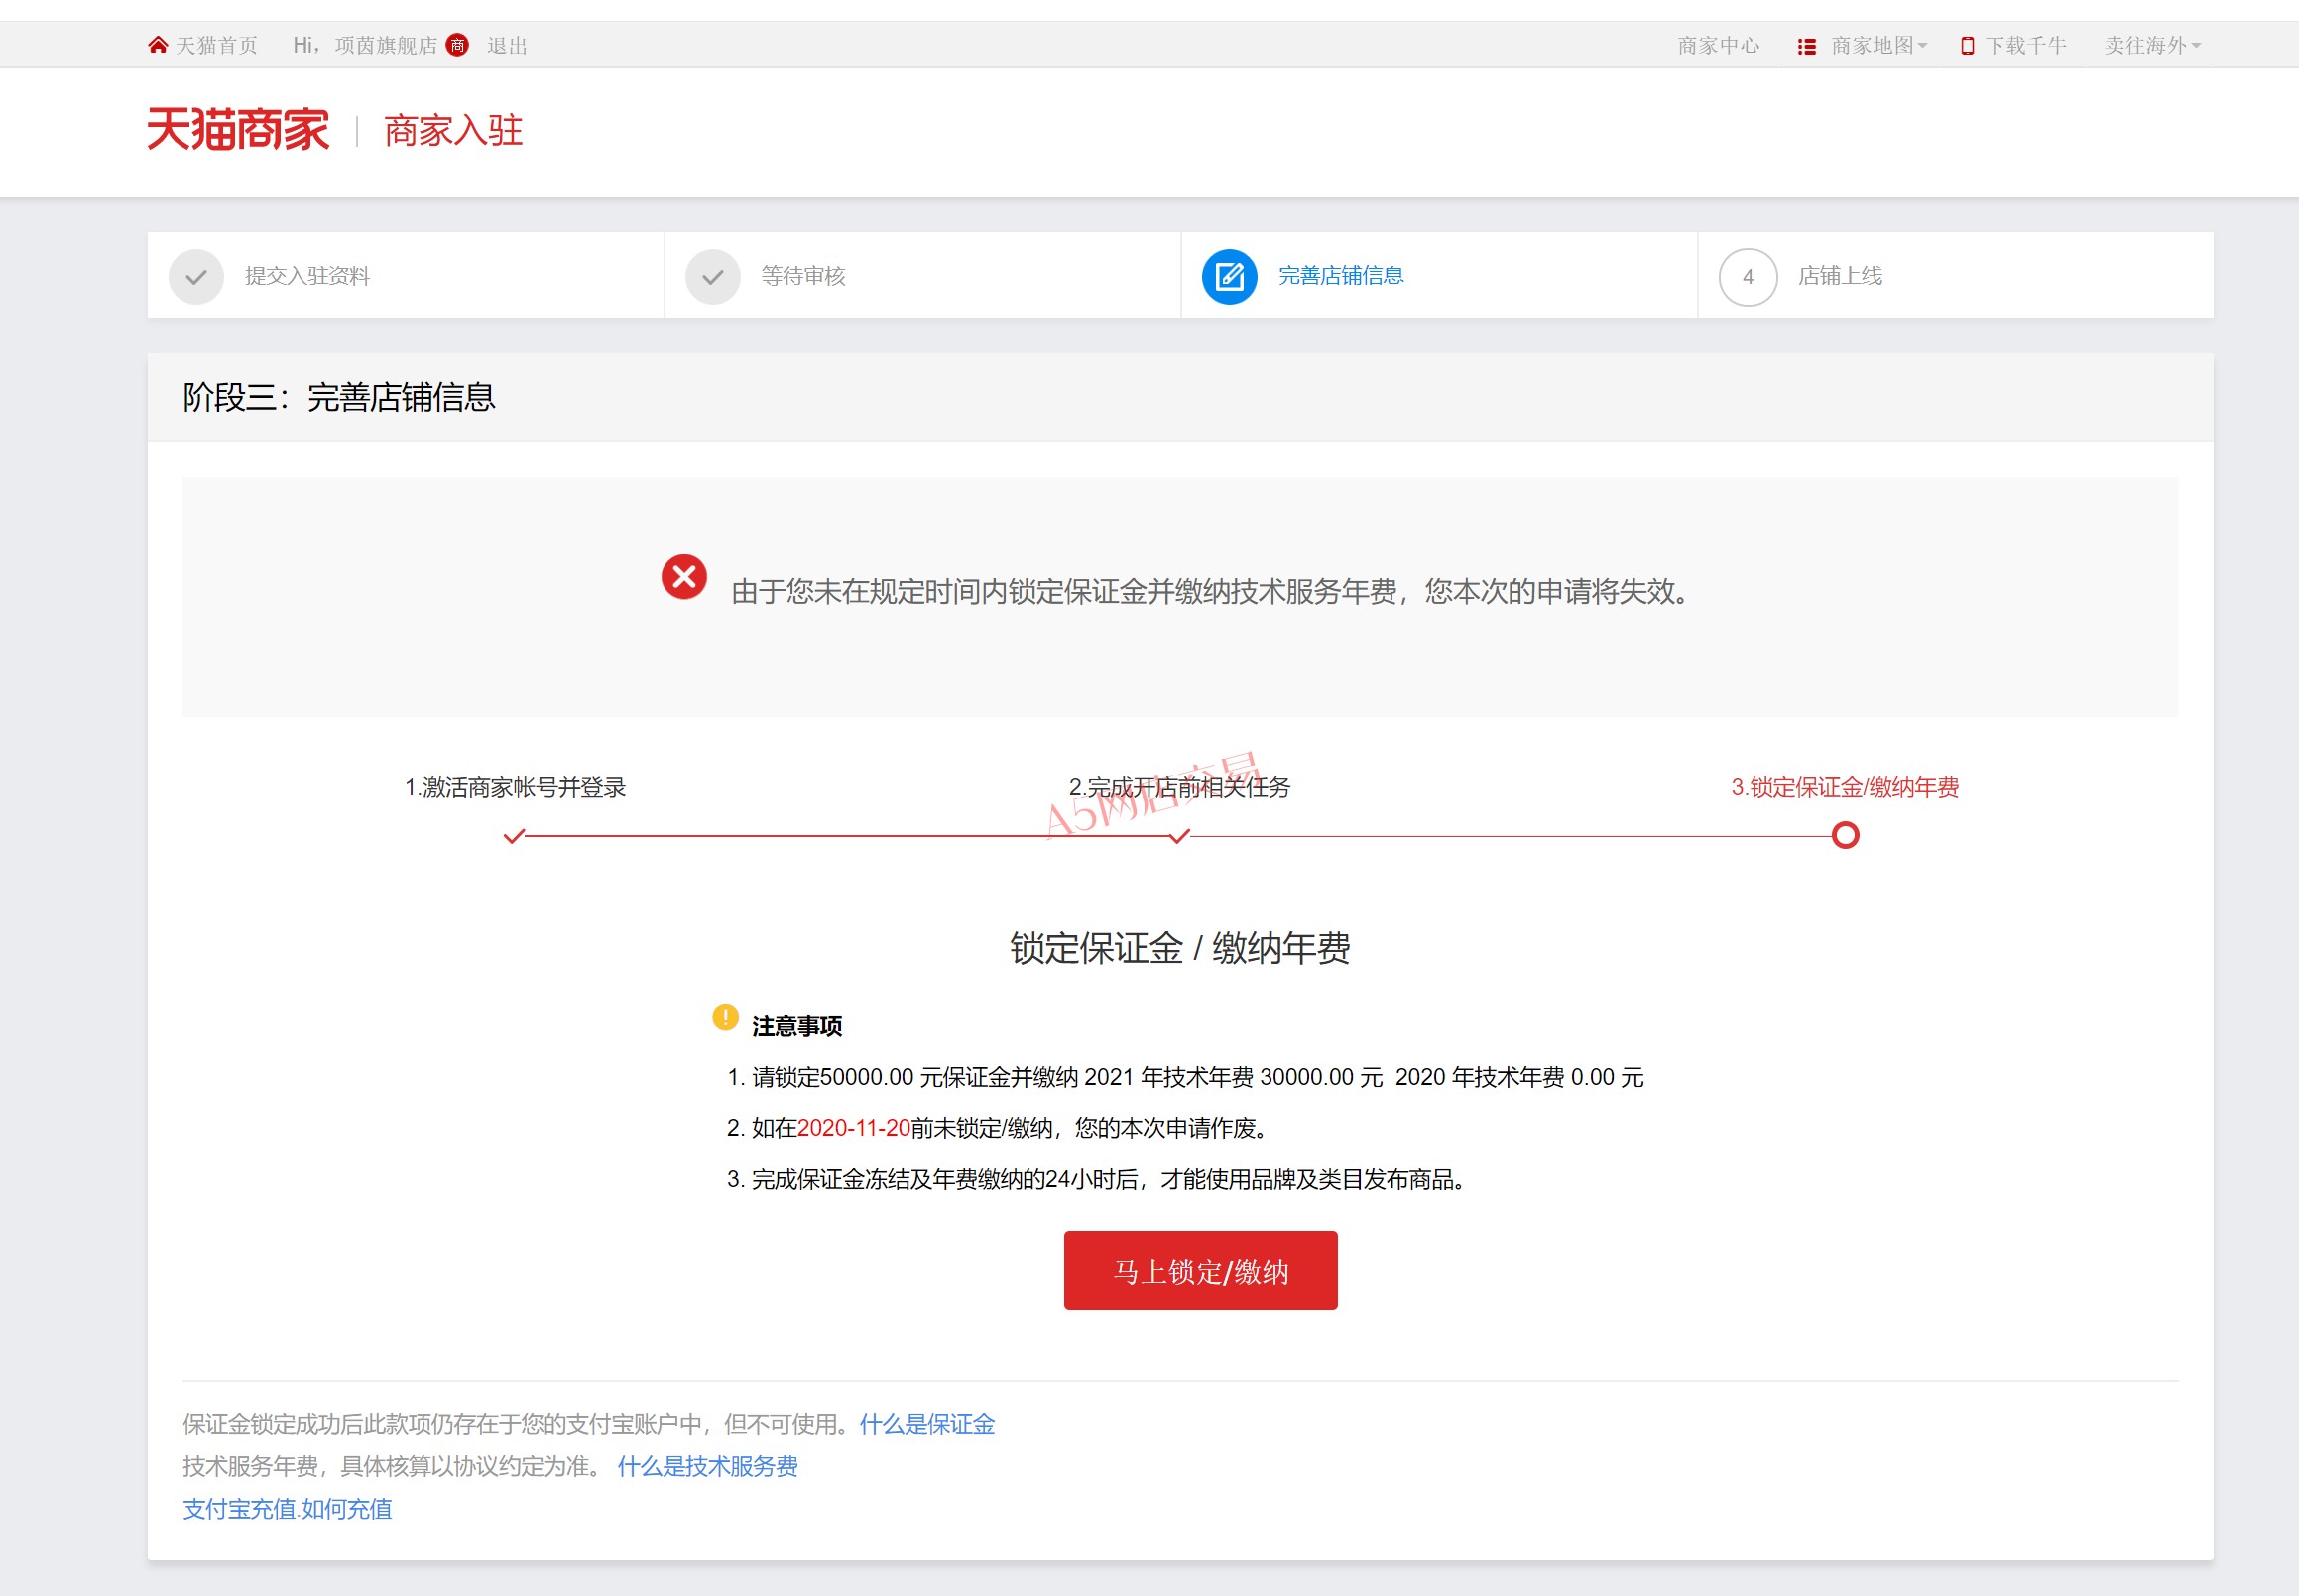Click the red circle marker for step 3

[1845, 835]
